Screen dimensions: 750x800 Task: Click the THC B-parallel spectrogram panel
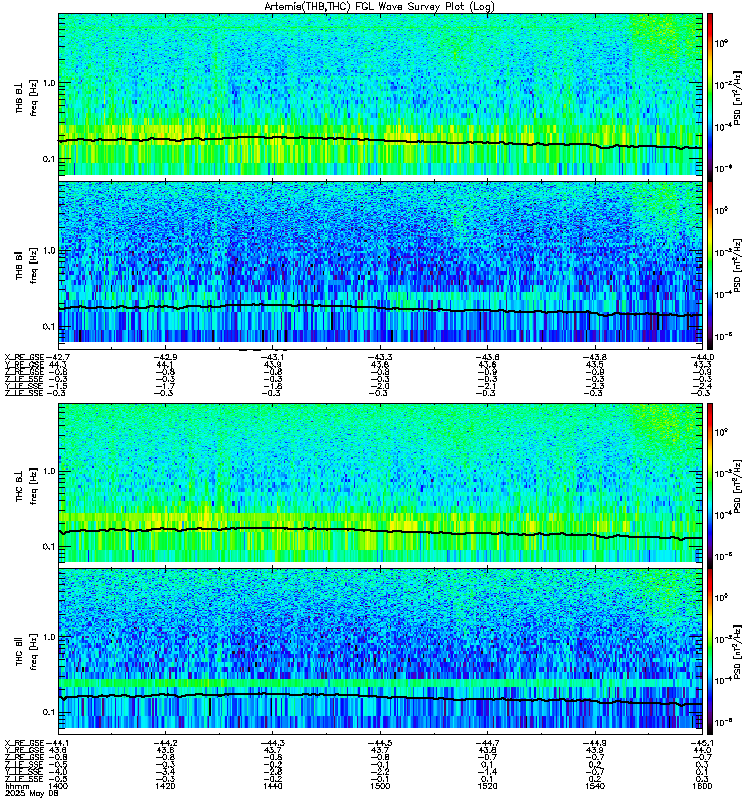point(380,648)
